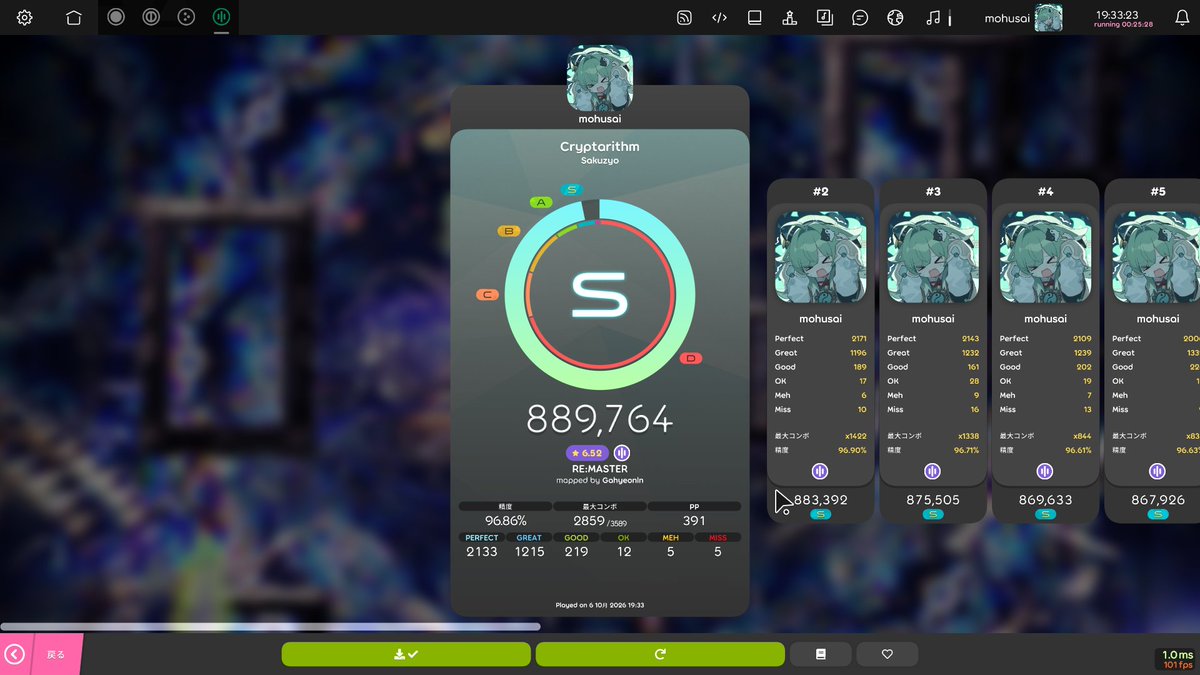Screen dimensions: 1200x675
Task: Open the wiki book icon
Action: coord(754,17)
